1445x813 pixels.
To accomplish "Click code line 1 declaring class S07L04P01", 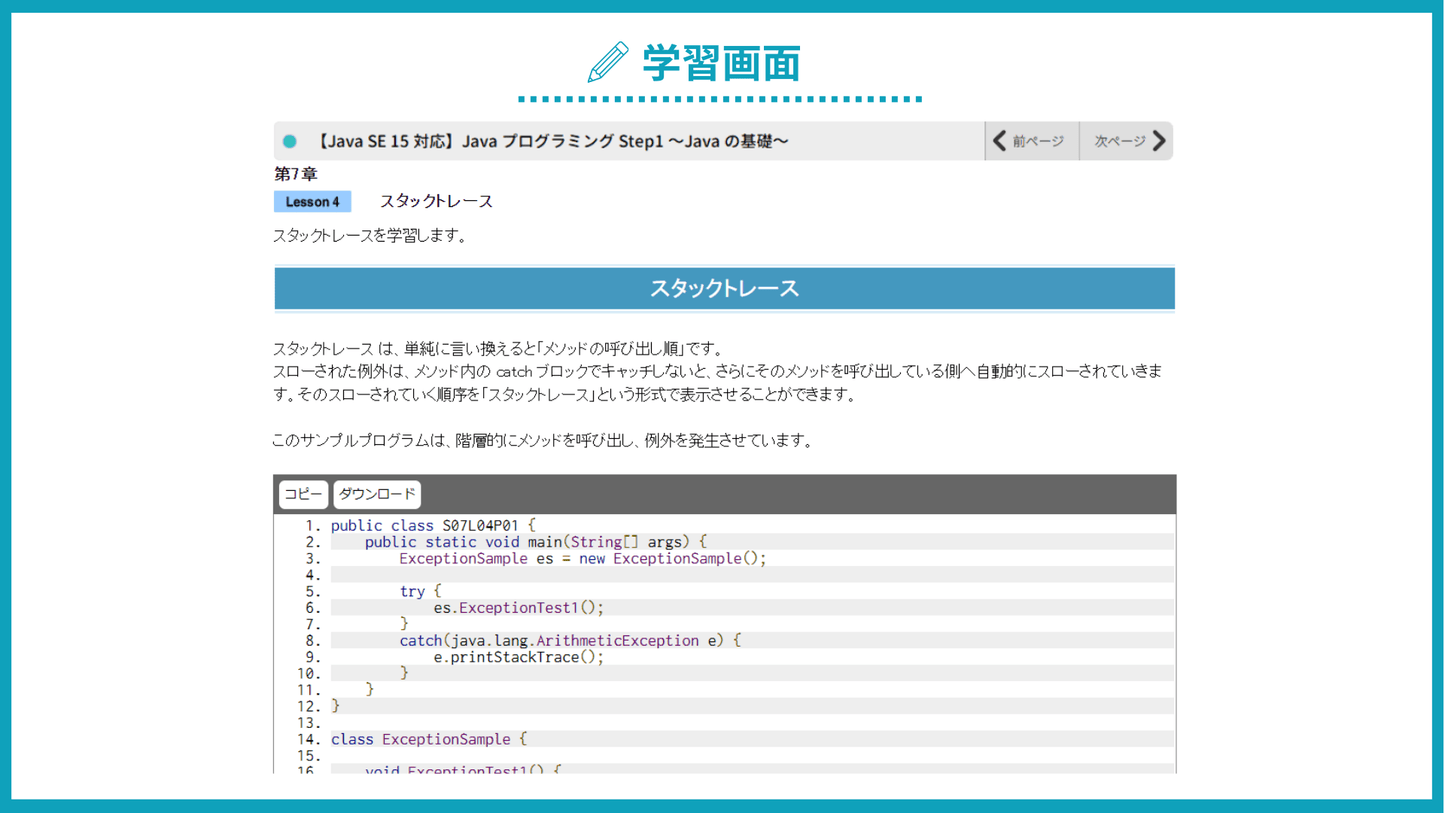I will tap(433, 525).
